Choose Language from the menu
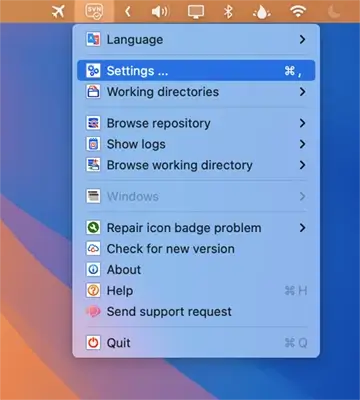 pos(196,39)
